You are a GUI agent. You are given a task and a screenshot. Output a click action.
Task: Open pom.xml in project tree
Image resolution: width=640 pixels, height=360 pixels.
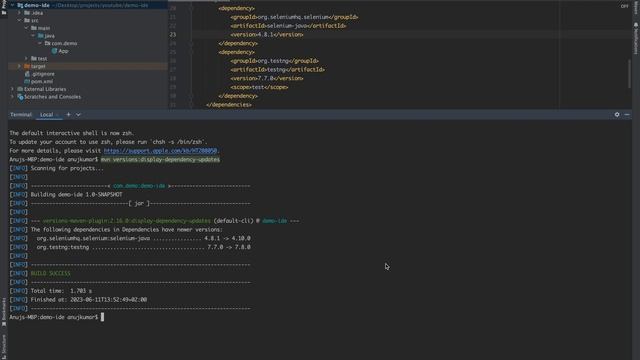click(x=42, y=82)
